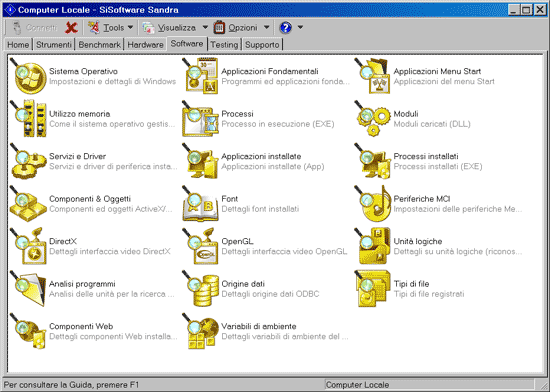
Task: Click 'Processo in esecuzione (EXE)' description
Action: (x=278, y=124)
